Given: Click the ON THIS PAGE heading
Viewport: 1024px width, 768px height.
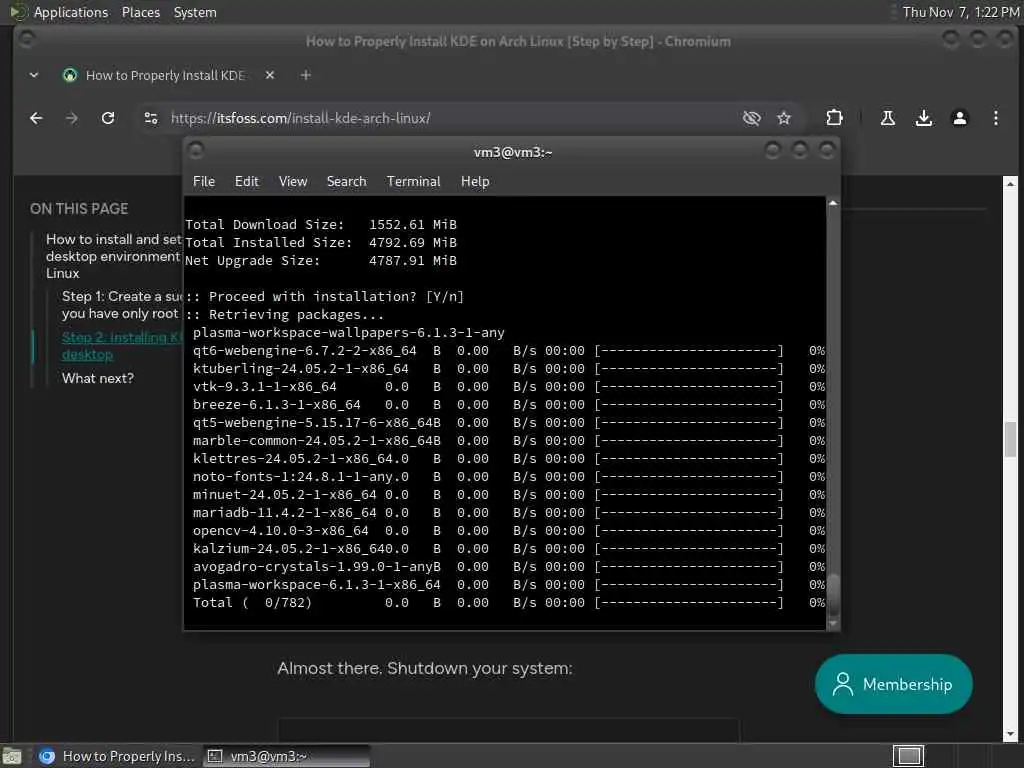Looking at the screenshot, I should tap(79, 209).
